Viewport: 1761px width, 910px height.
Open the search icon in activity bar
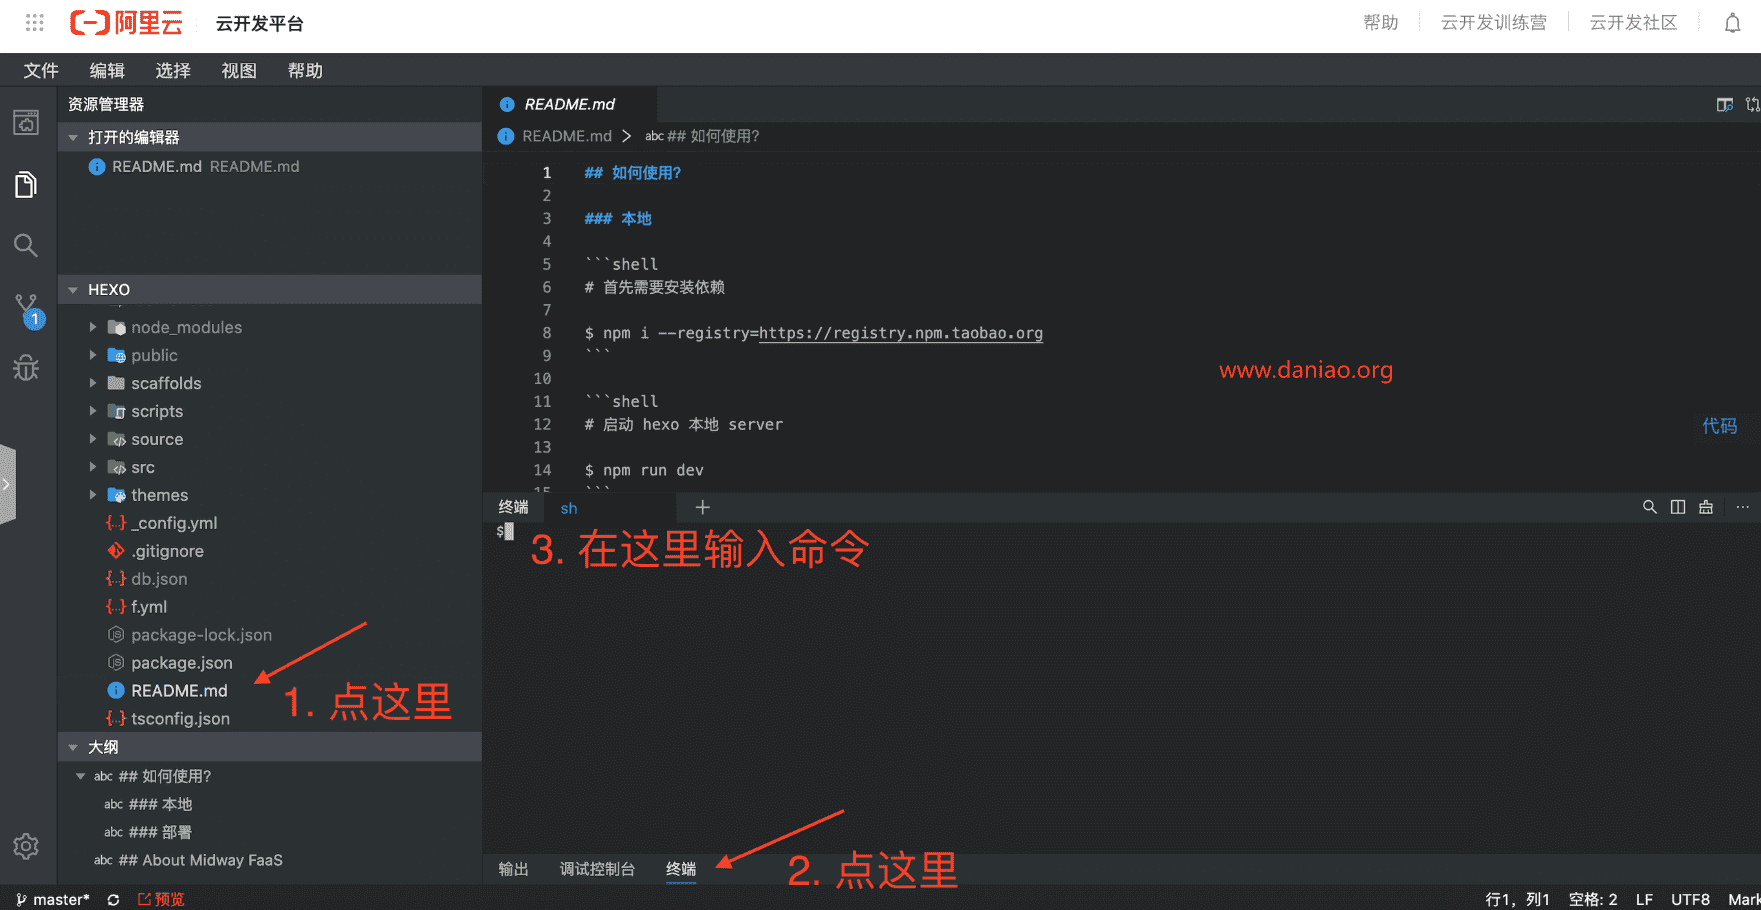[26, 246]
